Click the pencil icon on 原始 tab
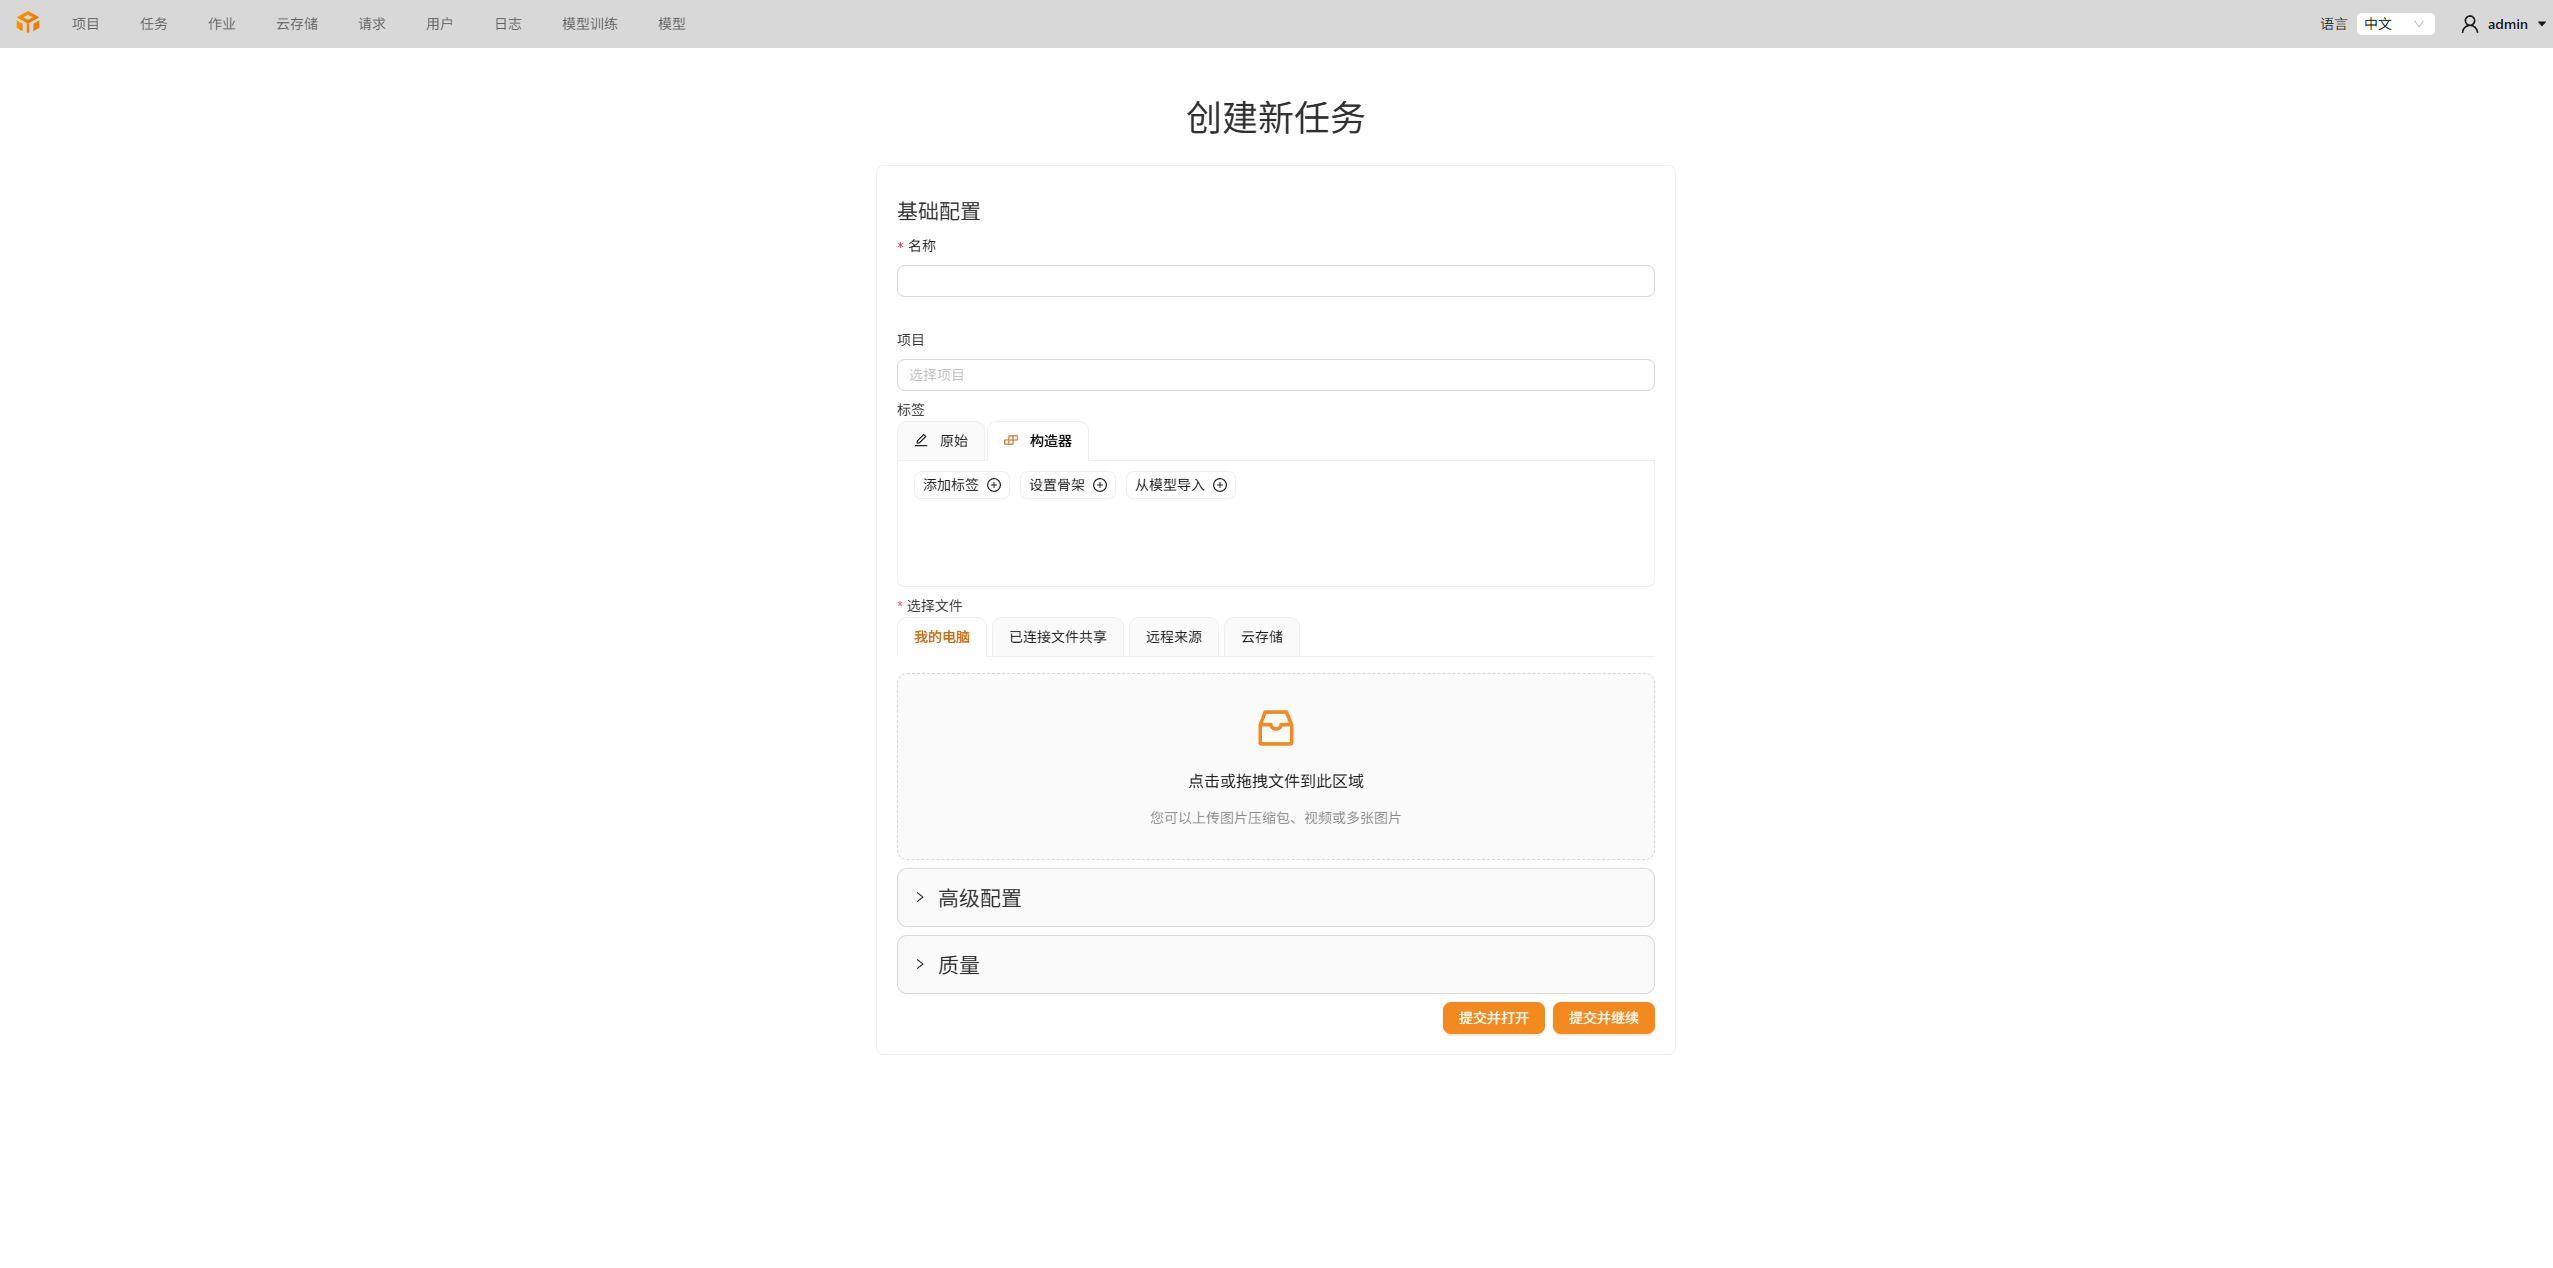 point(921,440)
